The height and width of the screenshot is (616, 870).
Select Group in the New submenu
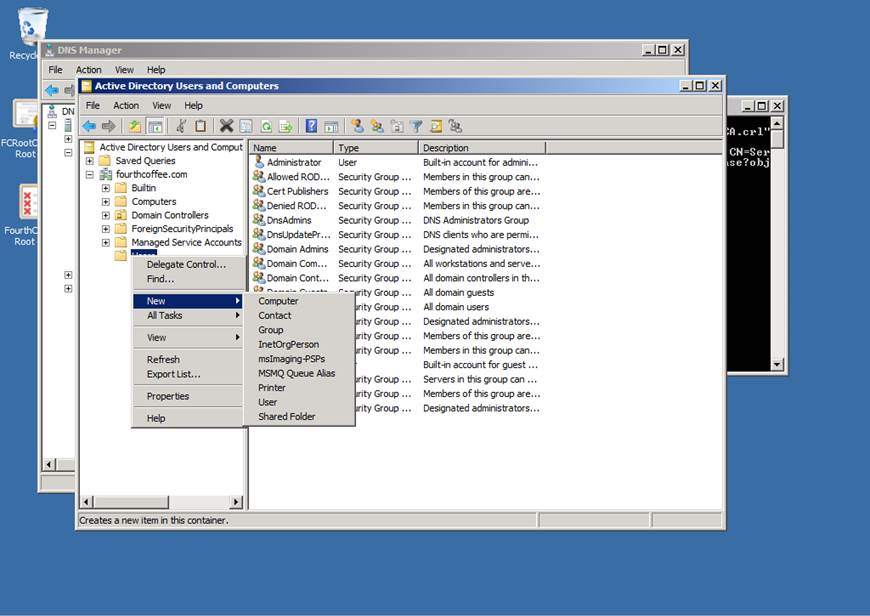[x=270, y=330]
